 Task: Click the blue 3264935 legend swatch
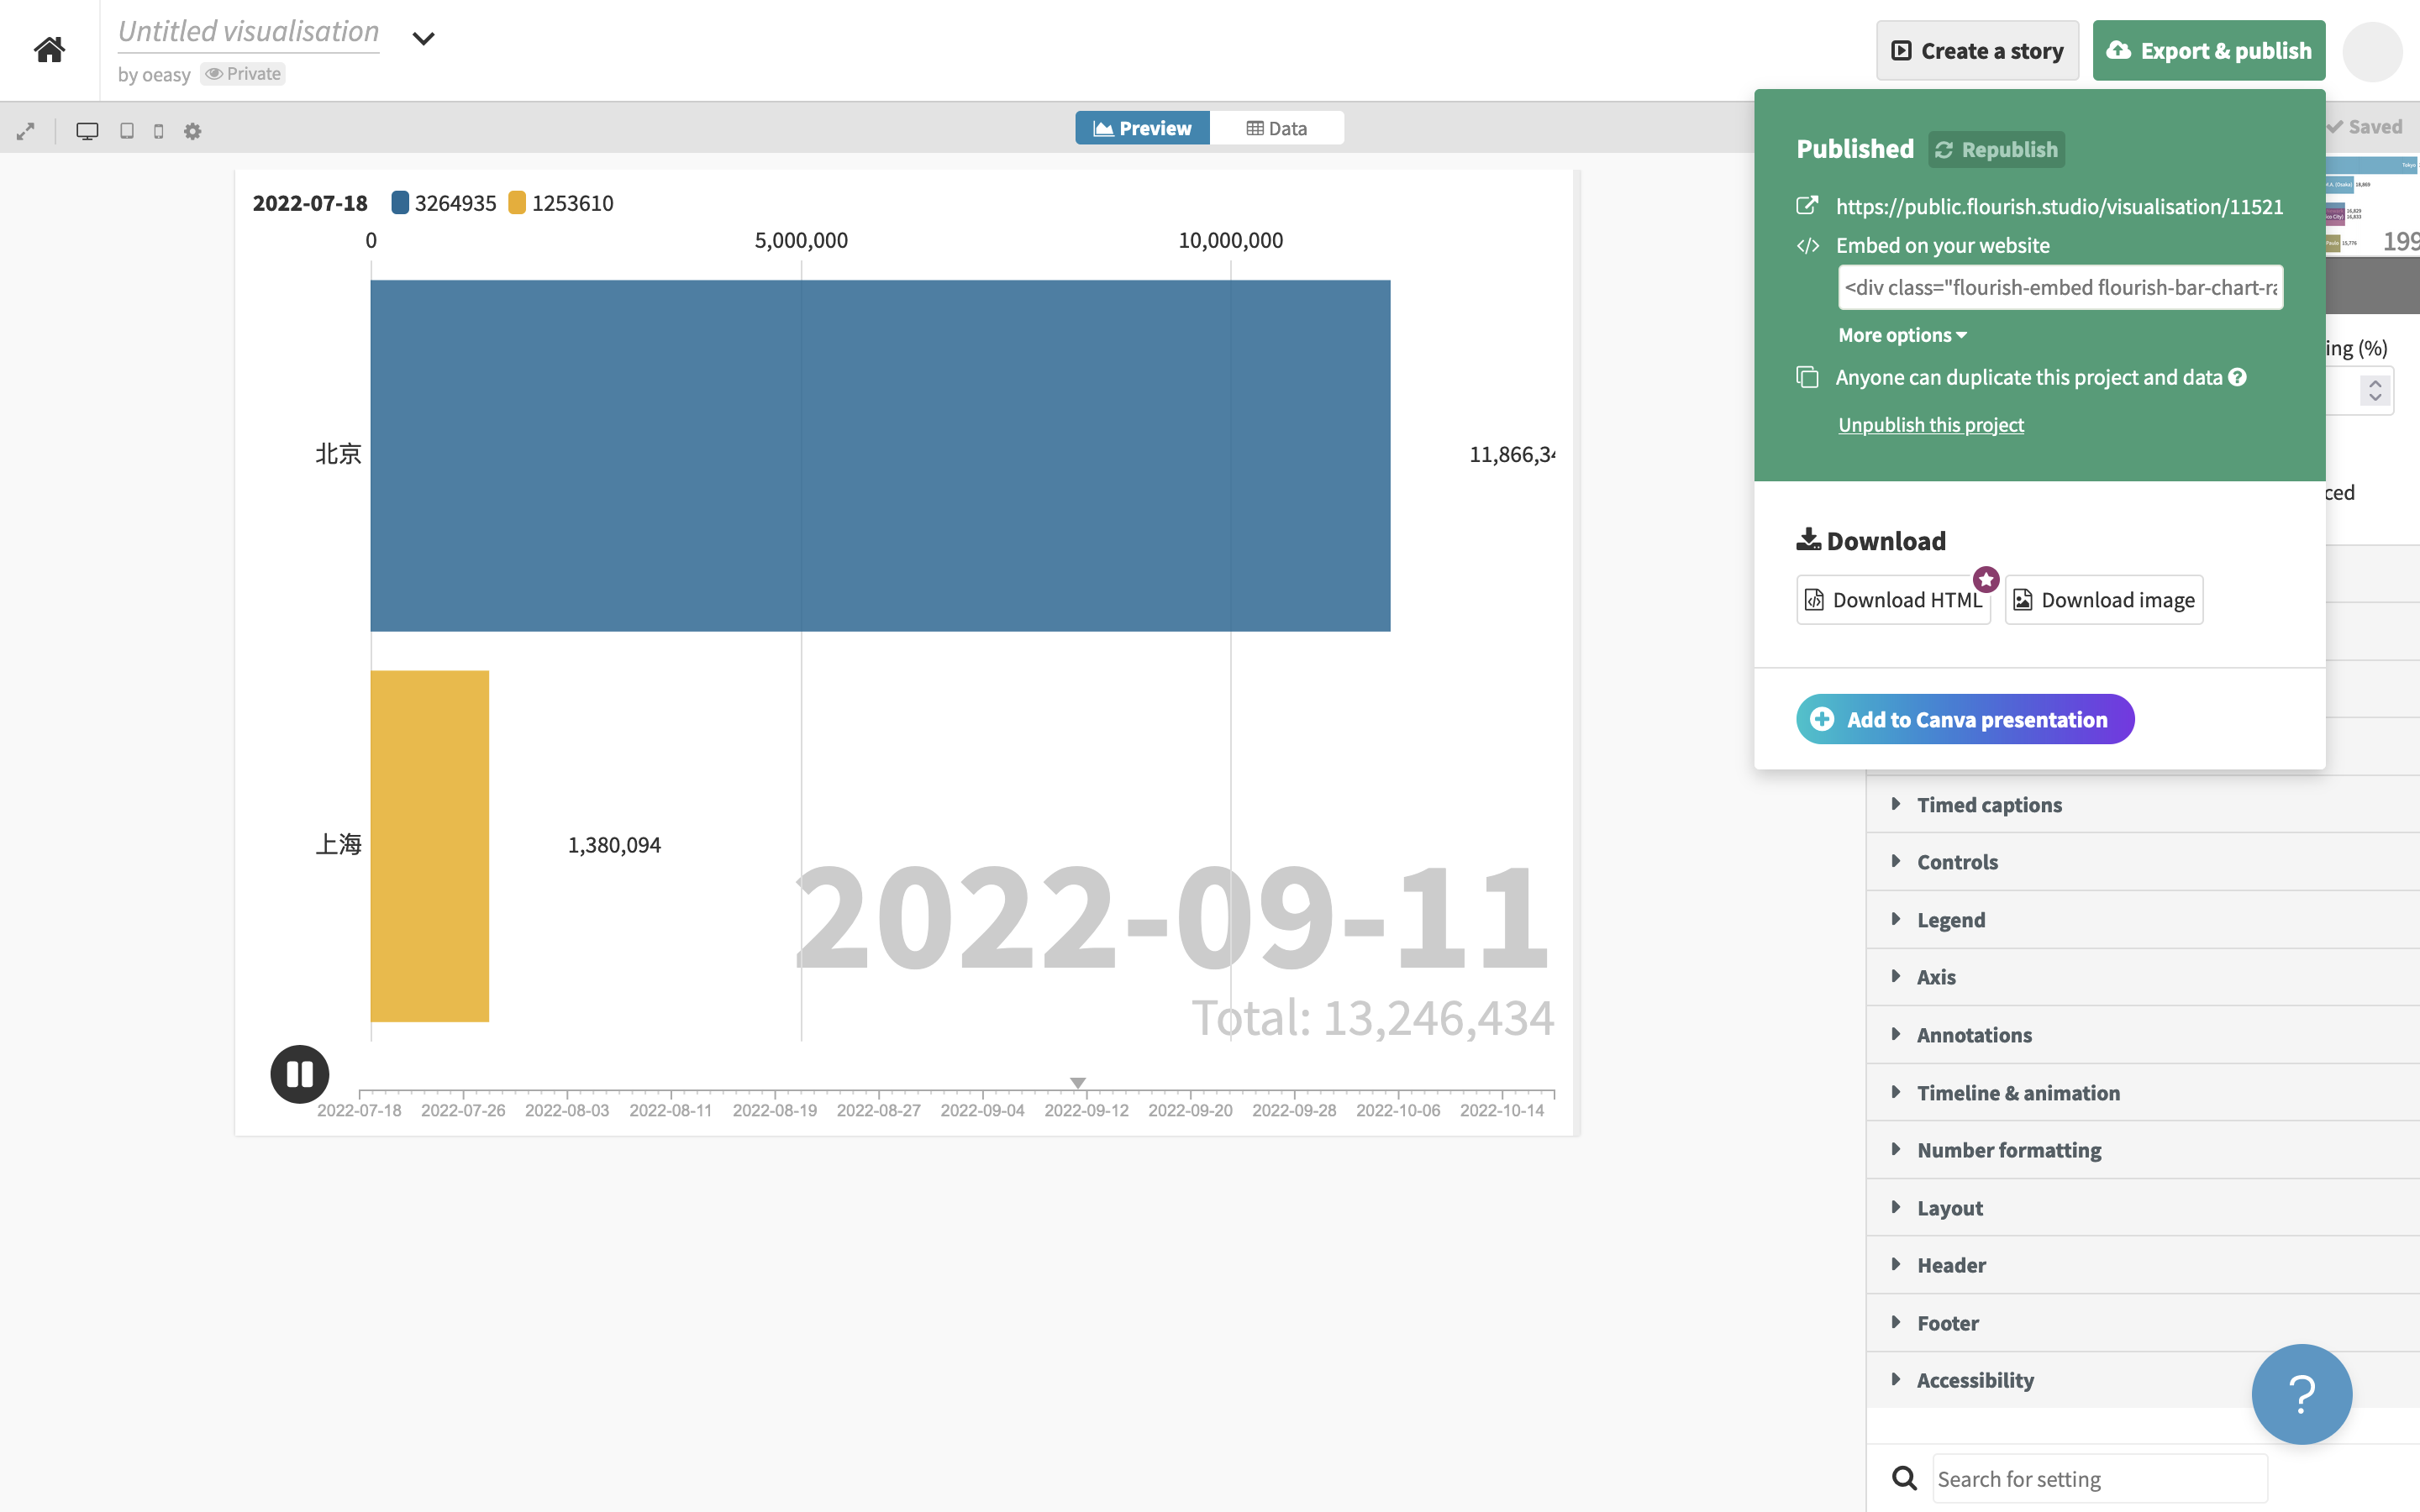click(x=400, y=203)
